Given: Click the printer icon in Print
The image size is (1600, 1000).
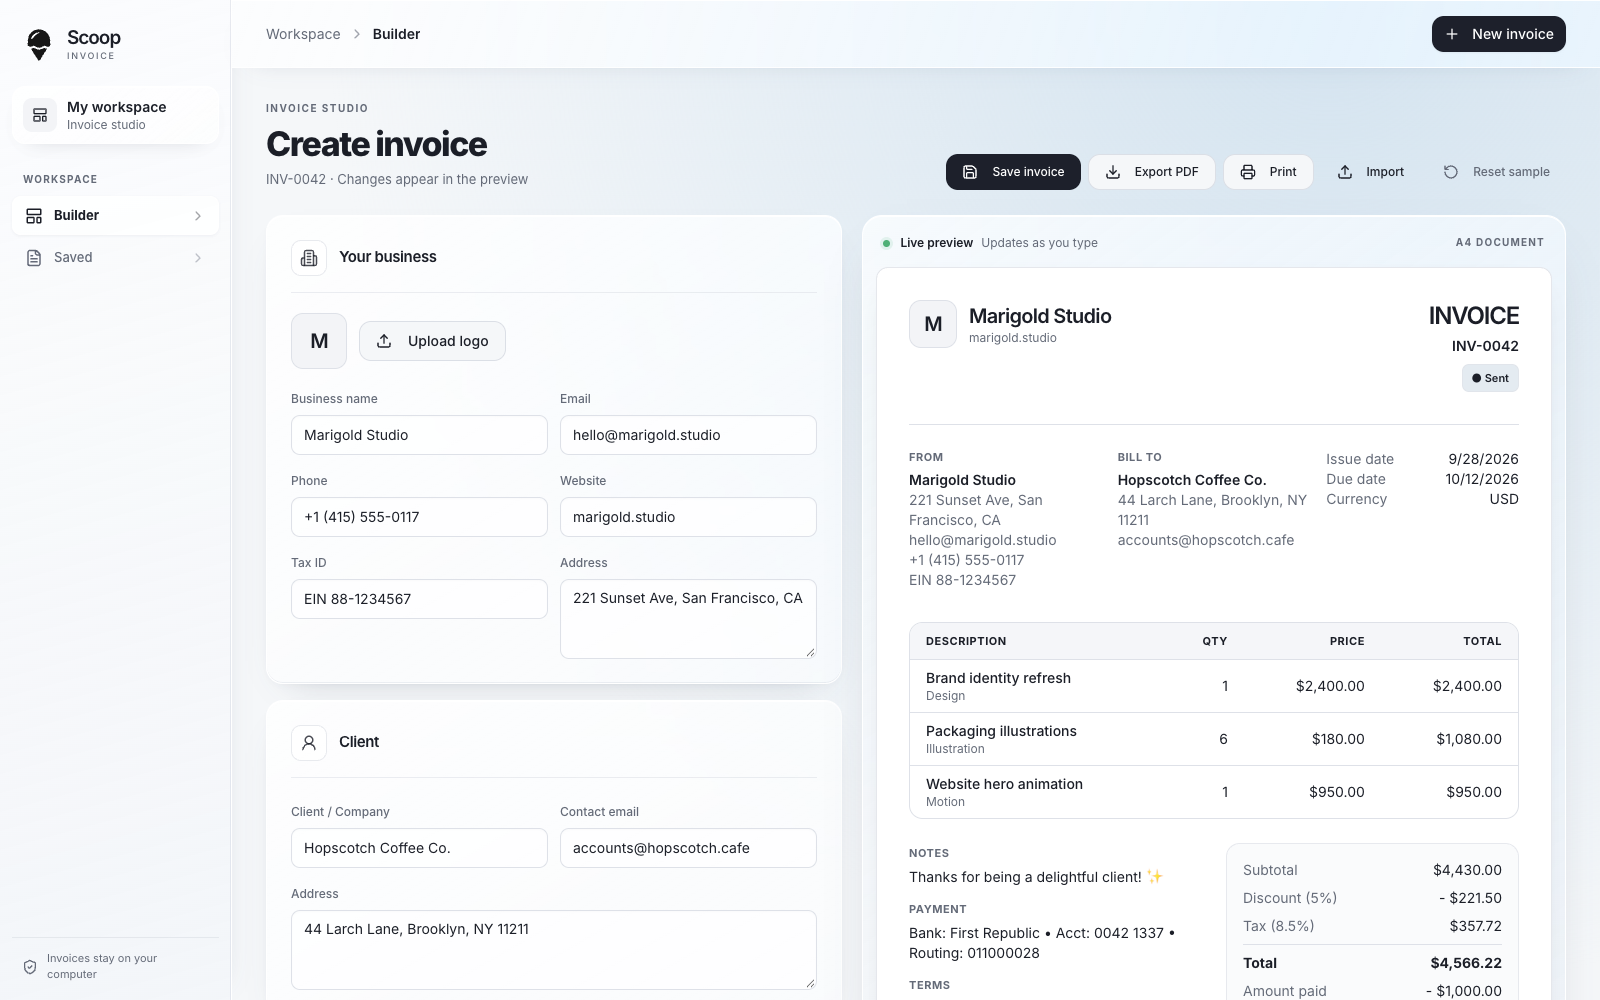Looking at the screenshot, I should coord(1248,172).
